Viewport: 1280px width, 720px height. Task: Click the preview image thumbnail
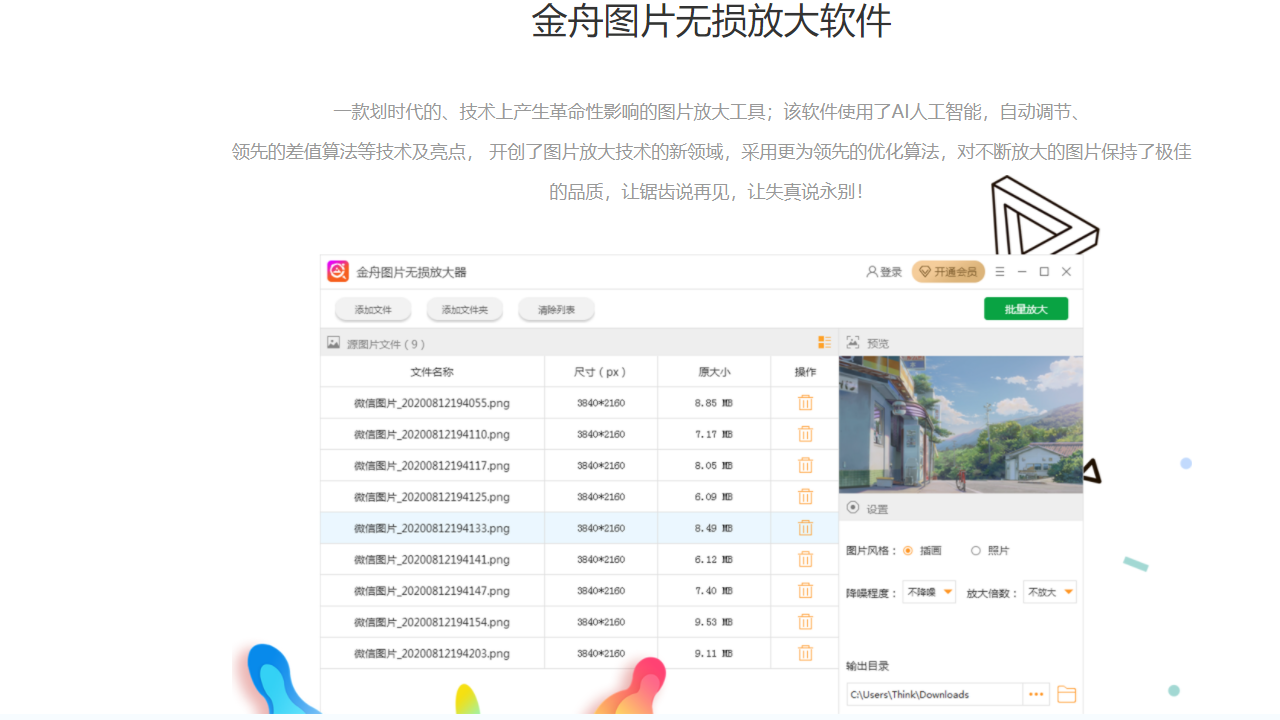click(961, 423)
